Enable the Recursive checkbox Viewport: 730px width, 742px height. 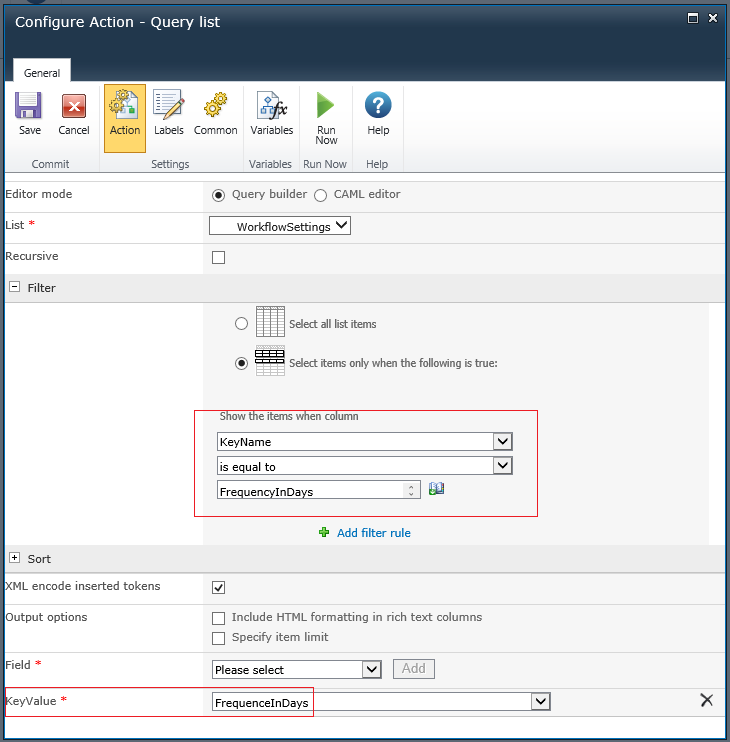point(219,257)
